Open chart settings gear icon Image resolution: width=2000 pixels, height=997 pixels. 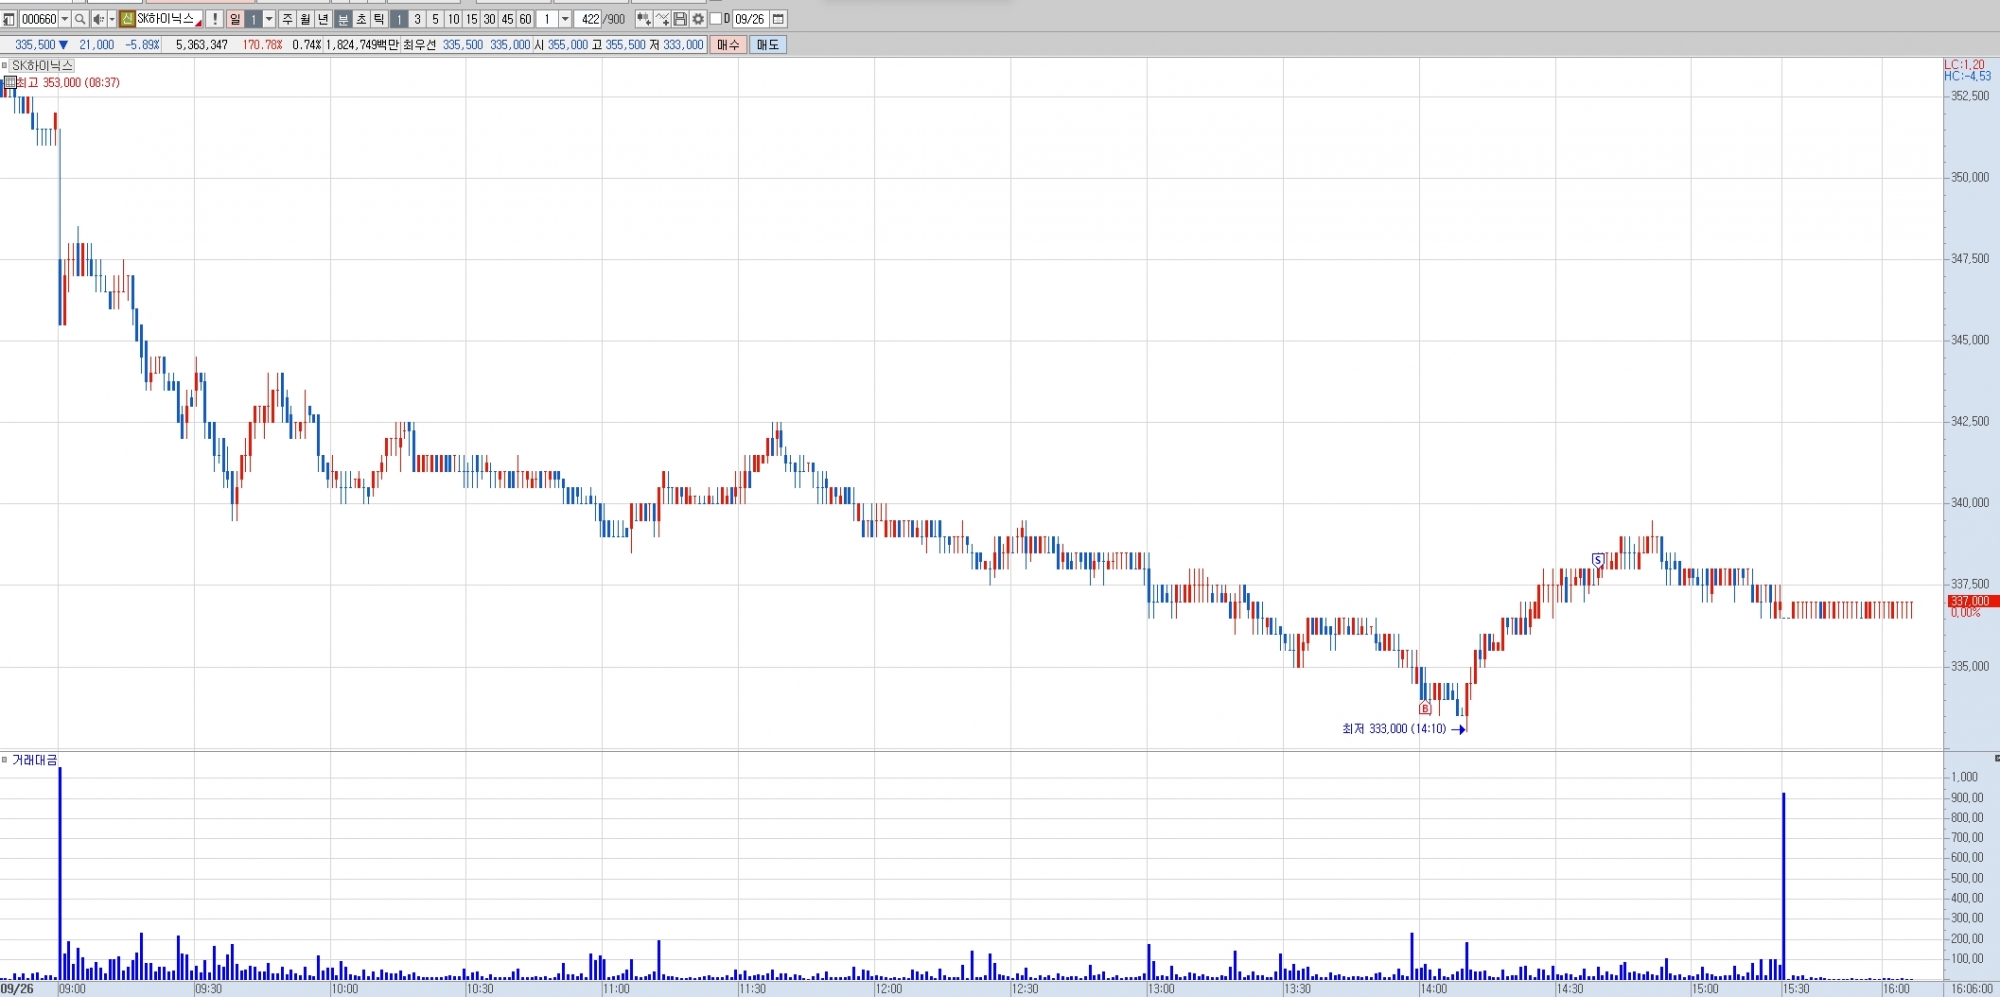point(698,19)
